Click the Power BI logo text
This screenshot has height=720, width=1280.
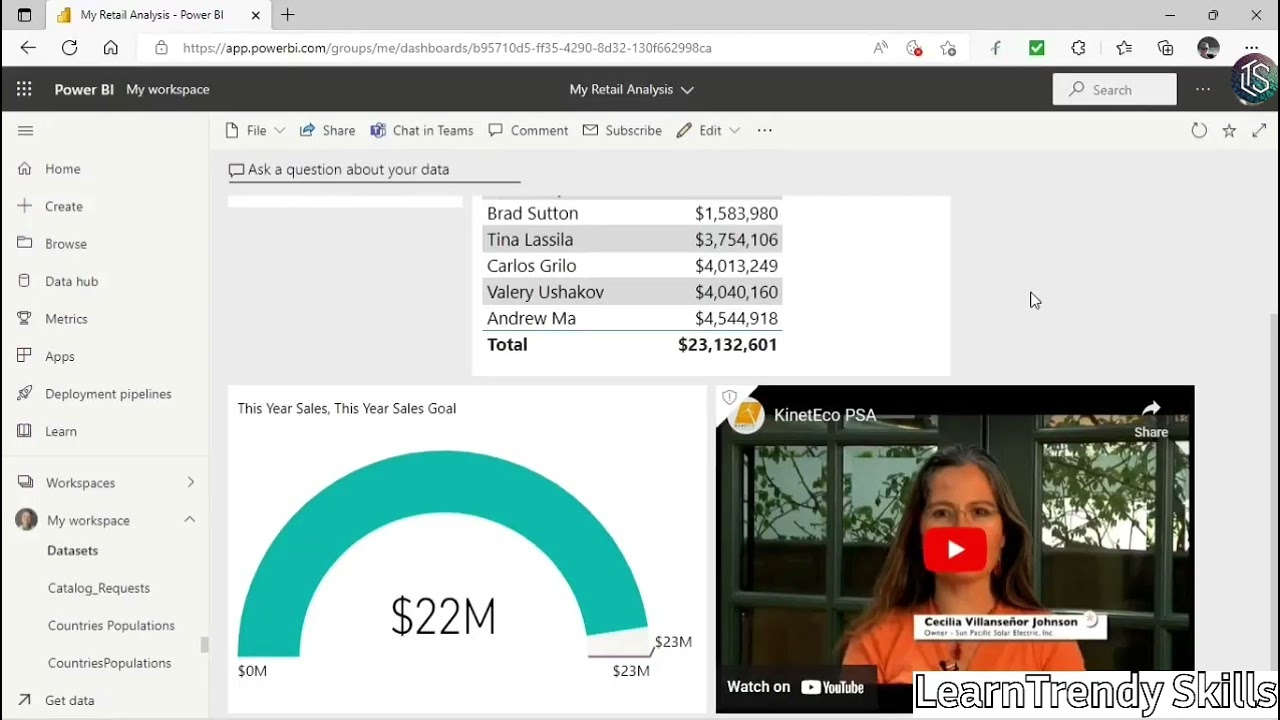(84, 89)
